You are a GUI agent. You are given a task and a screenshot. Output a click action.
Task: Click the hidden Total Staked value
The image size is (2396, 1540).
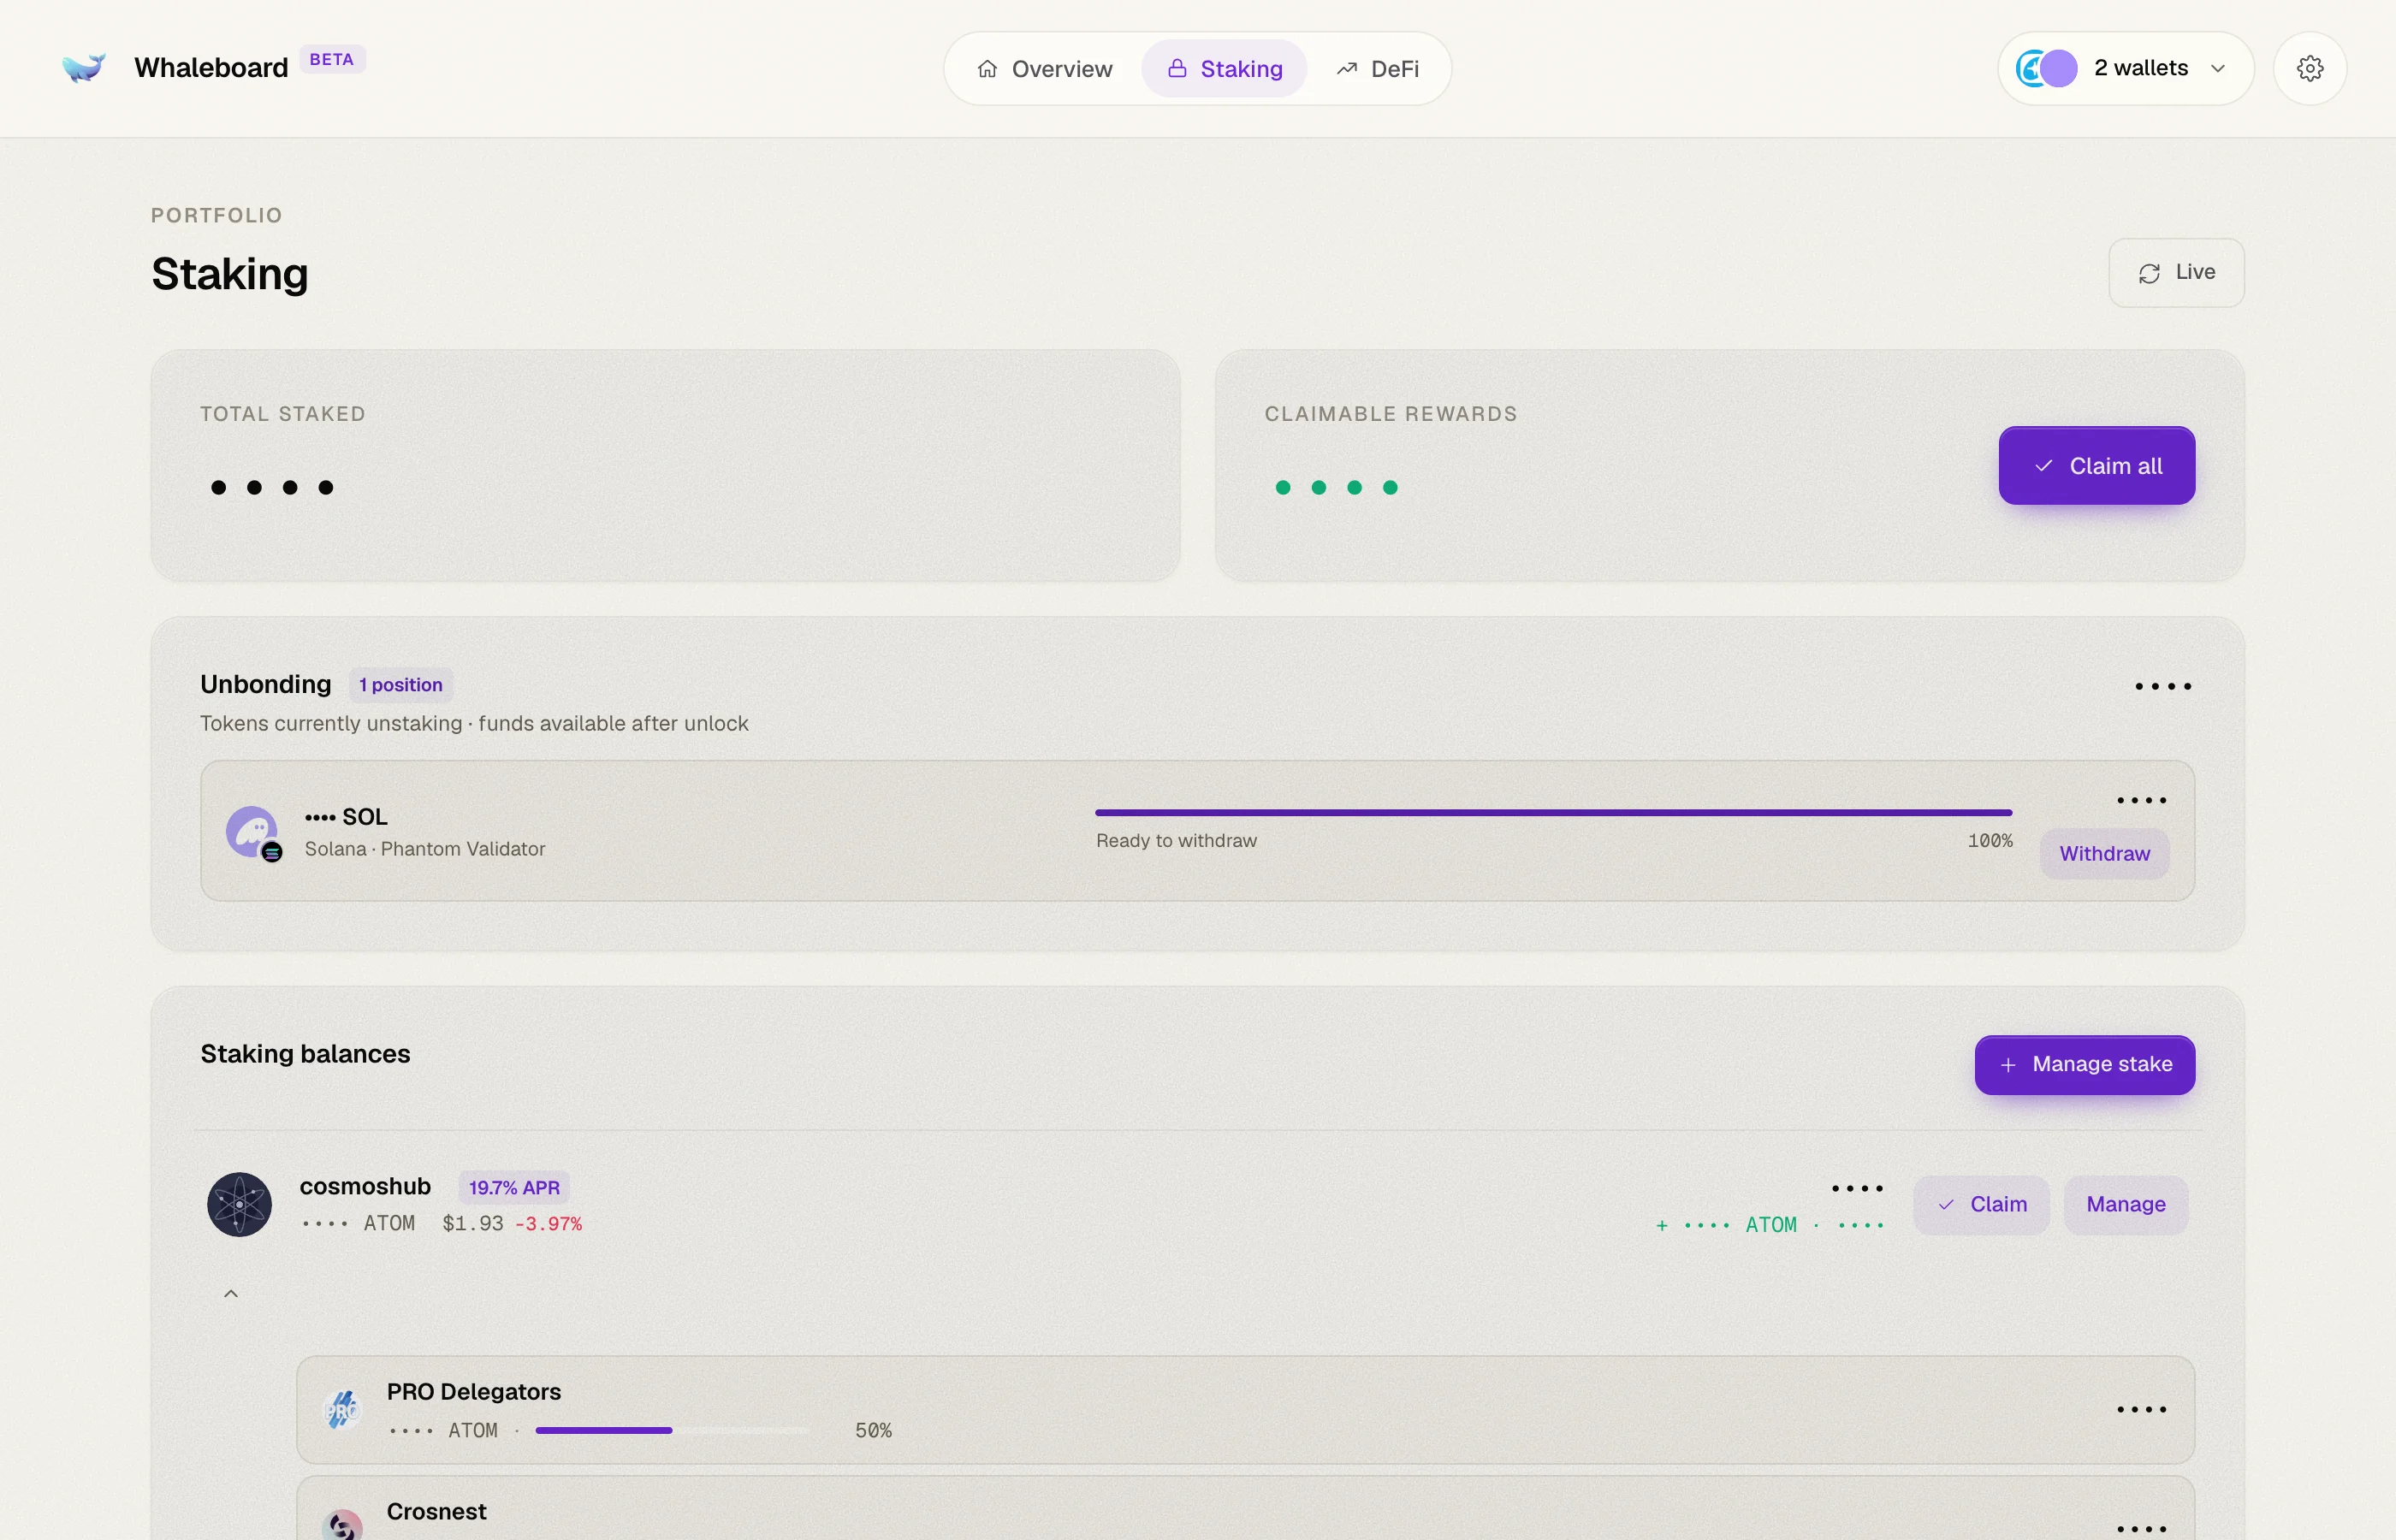pos(272,488)
